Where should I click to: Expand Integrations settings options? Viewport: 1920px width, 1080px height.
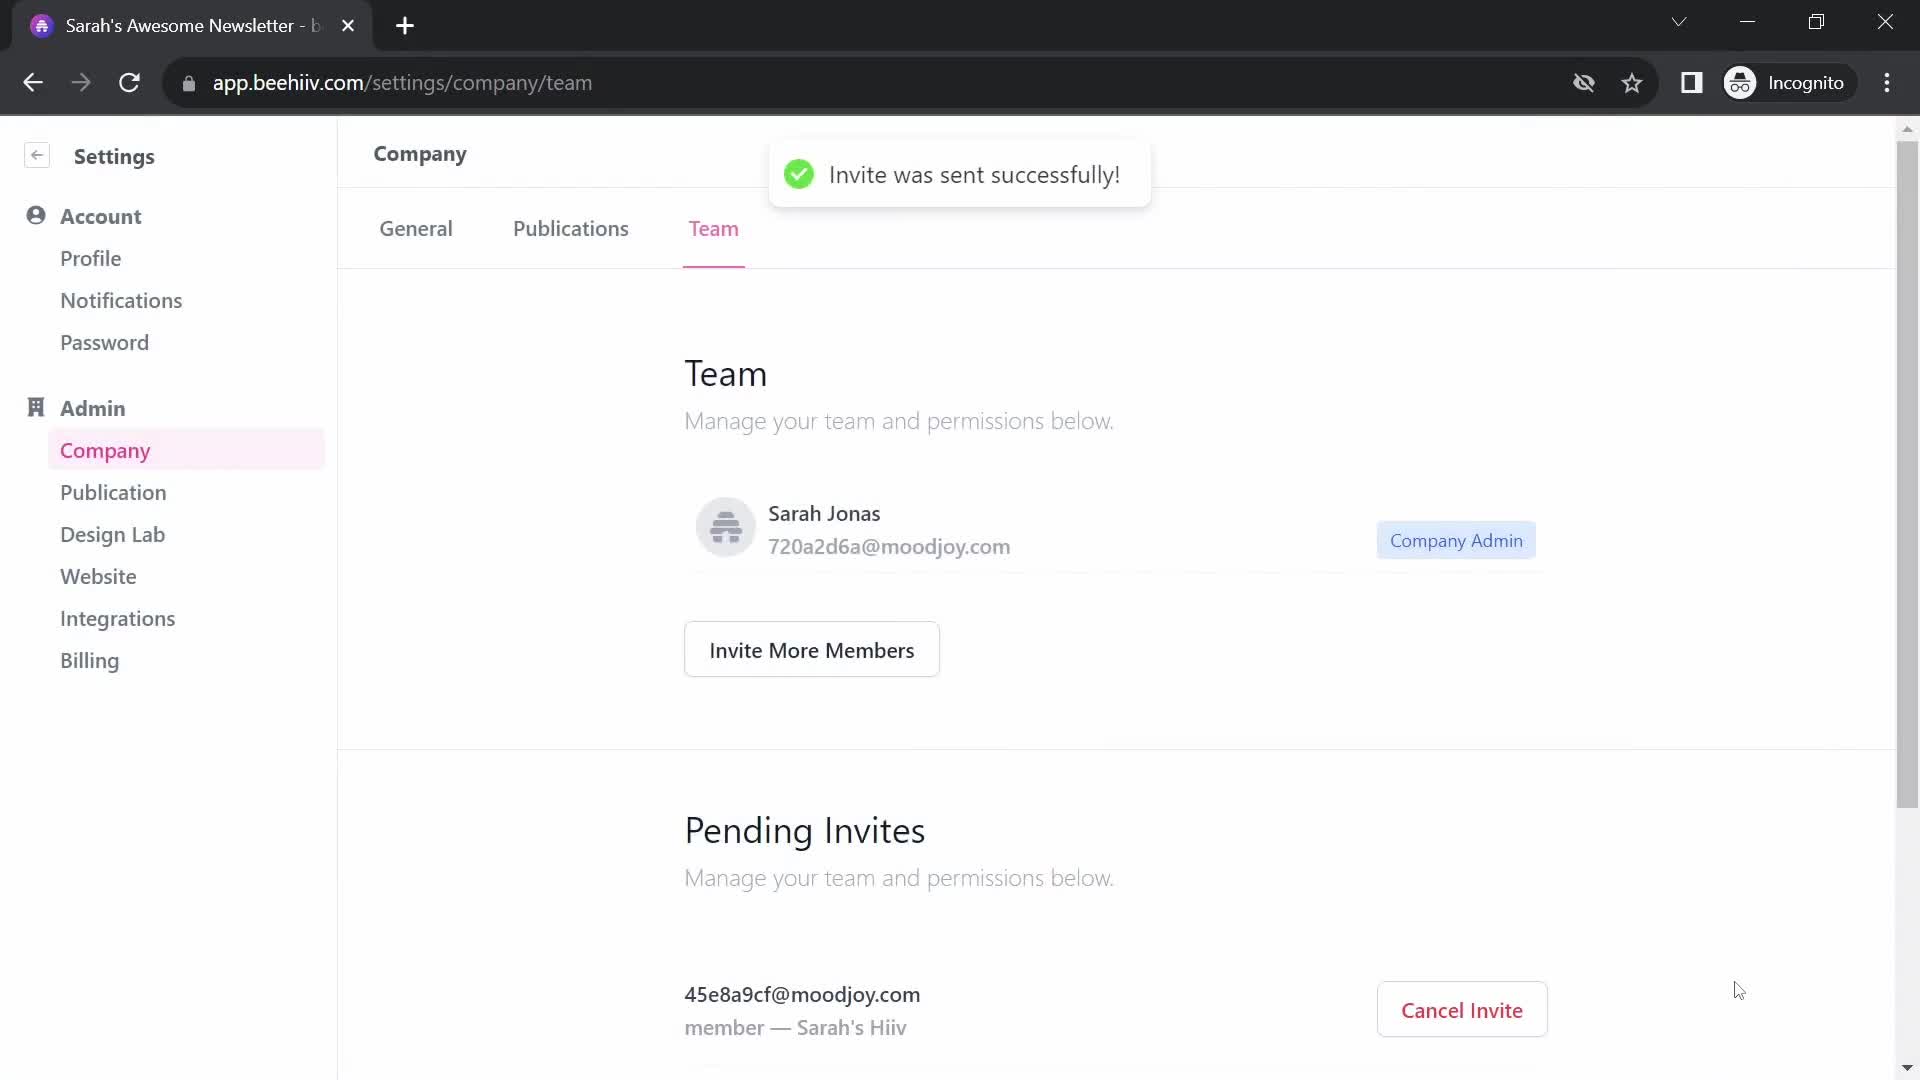(117, 617)
